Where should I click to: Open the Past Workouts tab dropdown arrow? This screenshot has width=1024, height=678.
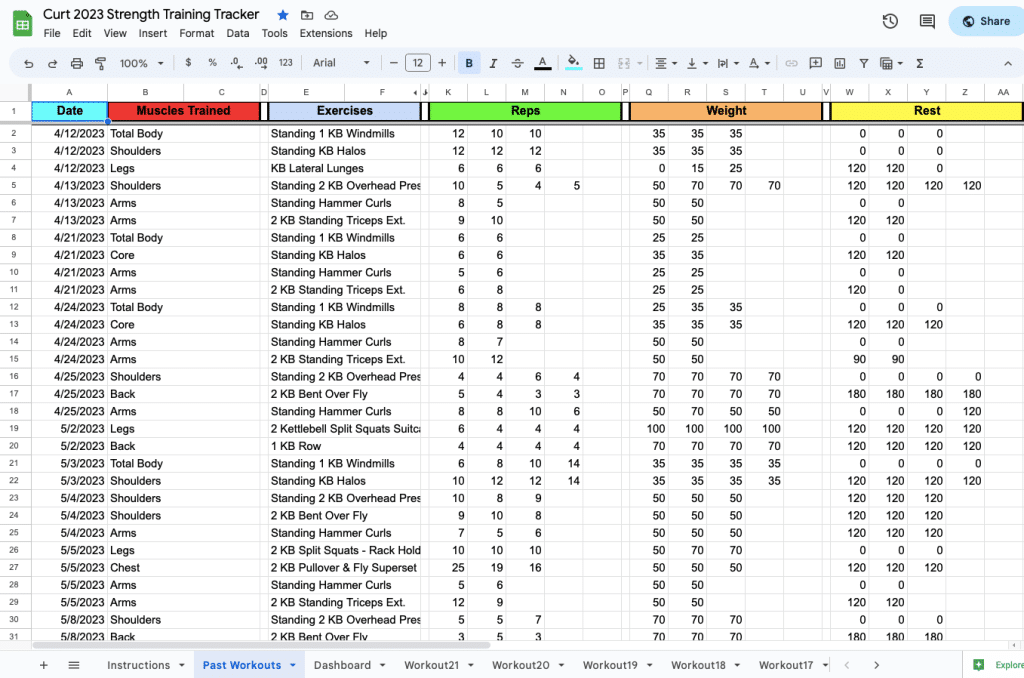293,665
